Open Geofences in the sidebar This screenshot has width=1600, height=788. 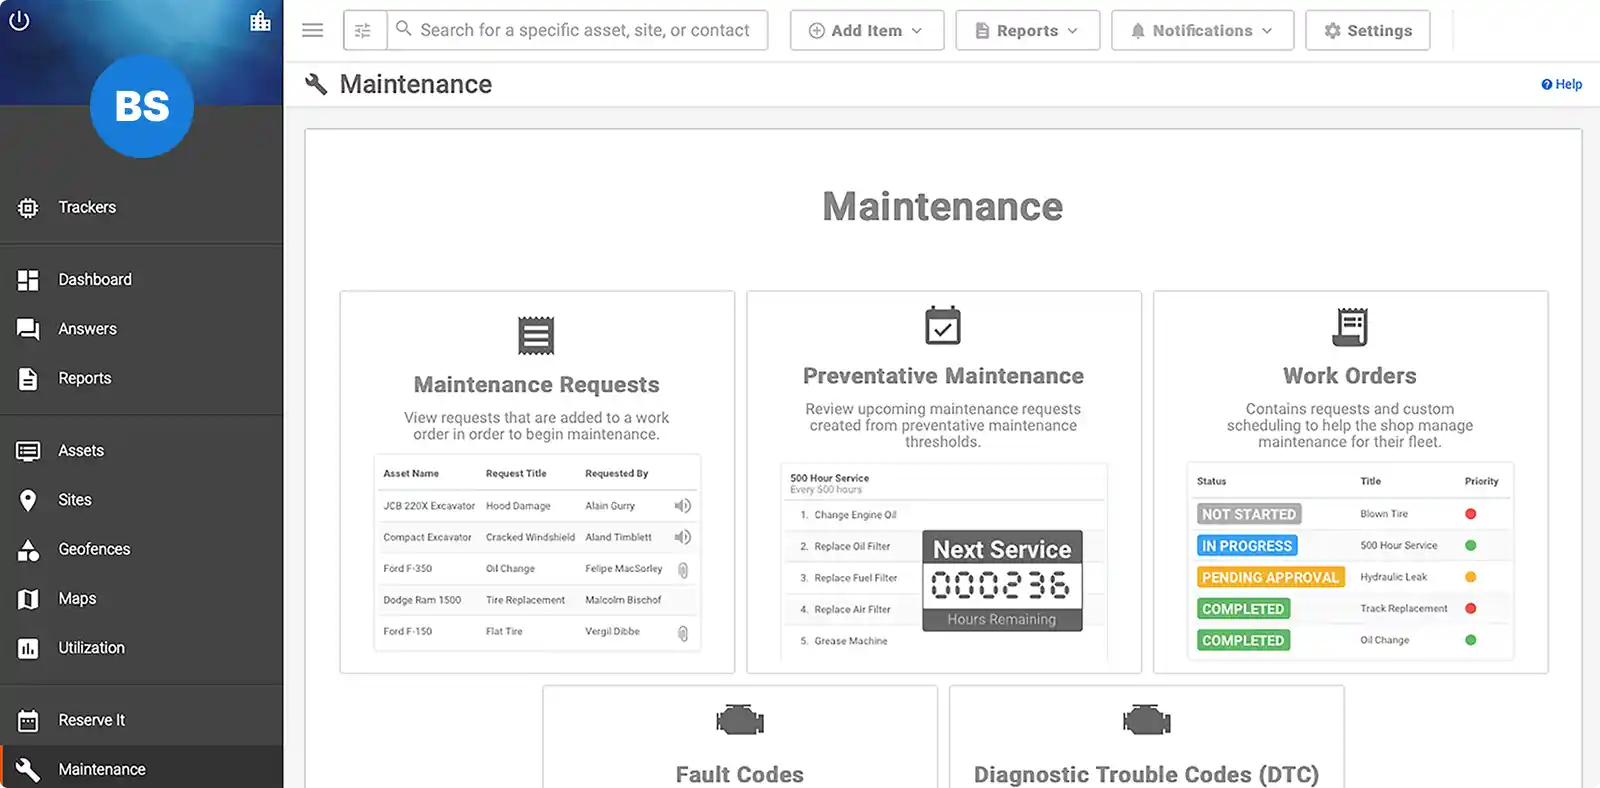point(94,549)
